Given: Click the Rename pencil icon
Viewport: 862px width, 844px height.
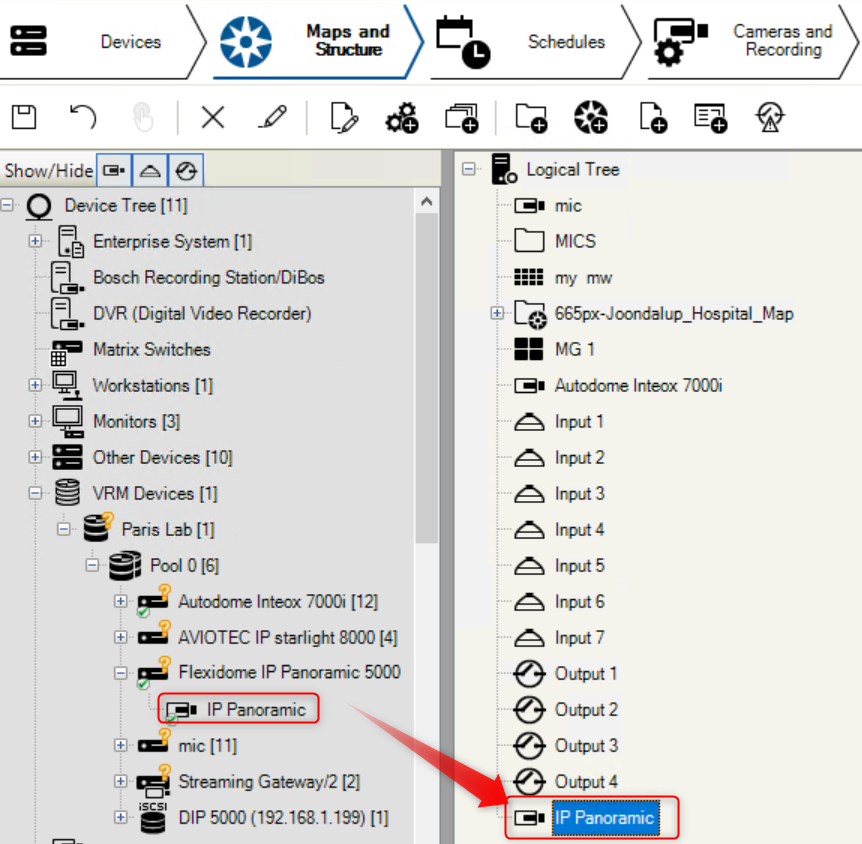Looking at the screenshot, I should click(271, 118).
